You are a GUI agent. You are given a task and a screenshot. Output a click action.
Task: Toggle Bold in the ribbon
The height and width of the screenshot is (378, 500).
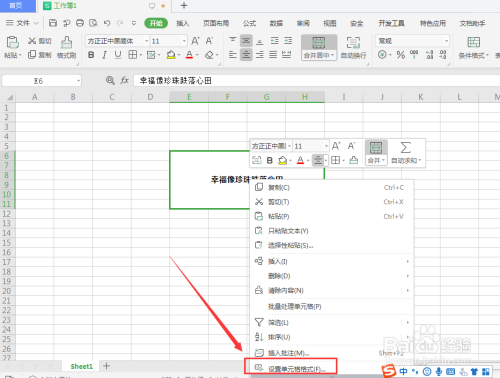[x=91, y=55]
